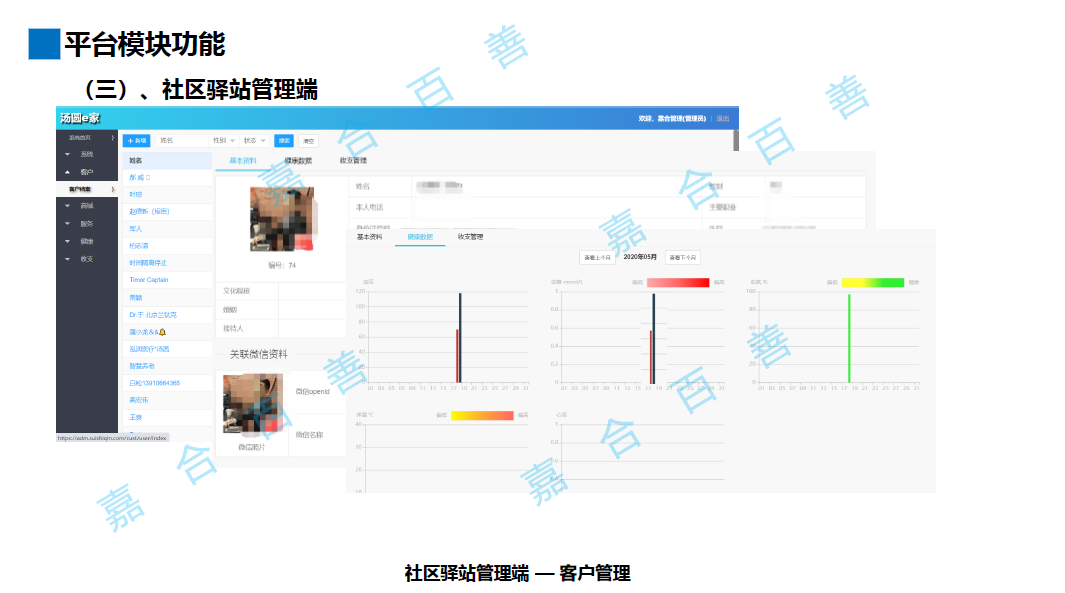Click the blue 新增 add button
Screen dimensions: 1065x593
(x=136, y=141)
